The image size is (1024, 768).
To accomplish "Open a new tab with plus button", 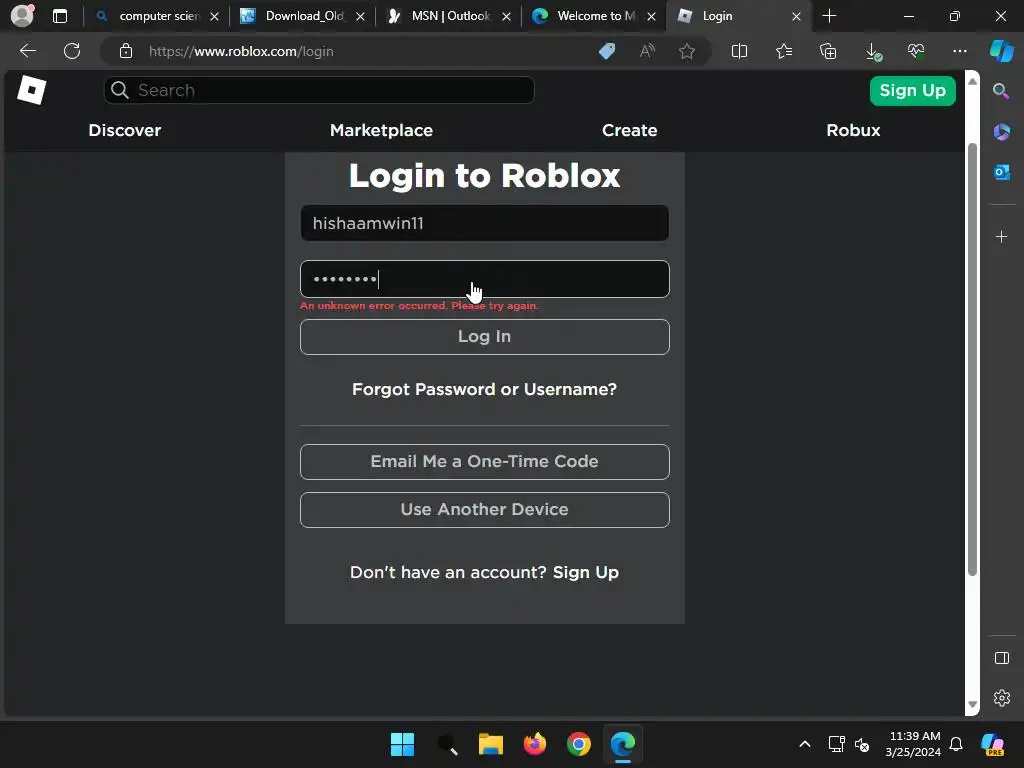I will pyautogui.click(x=829, y=16).
